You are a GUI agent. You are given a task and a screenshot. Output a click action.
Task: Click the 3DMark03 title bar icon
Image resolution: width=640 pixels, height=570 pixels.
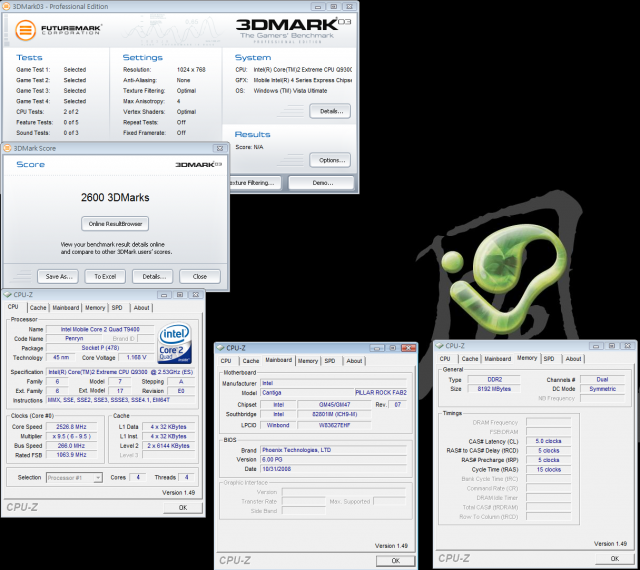click(7, 6)
